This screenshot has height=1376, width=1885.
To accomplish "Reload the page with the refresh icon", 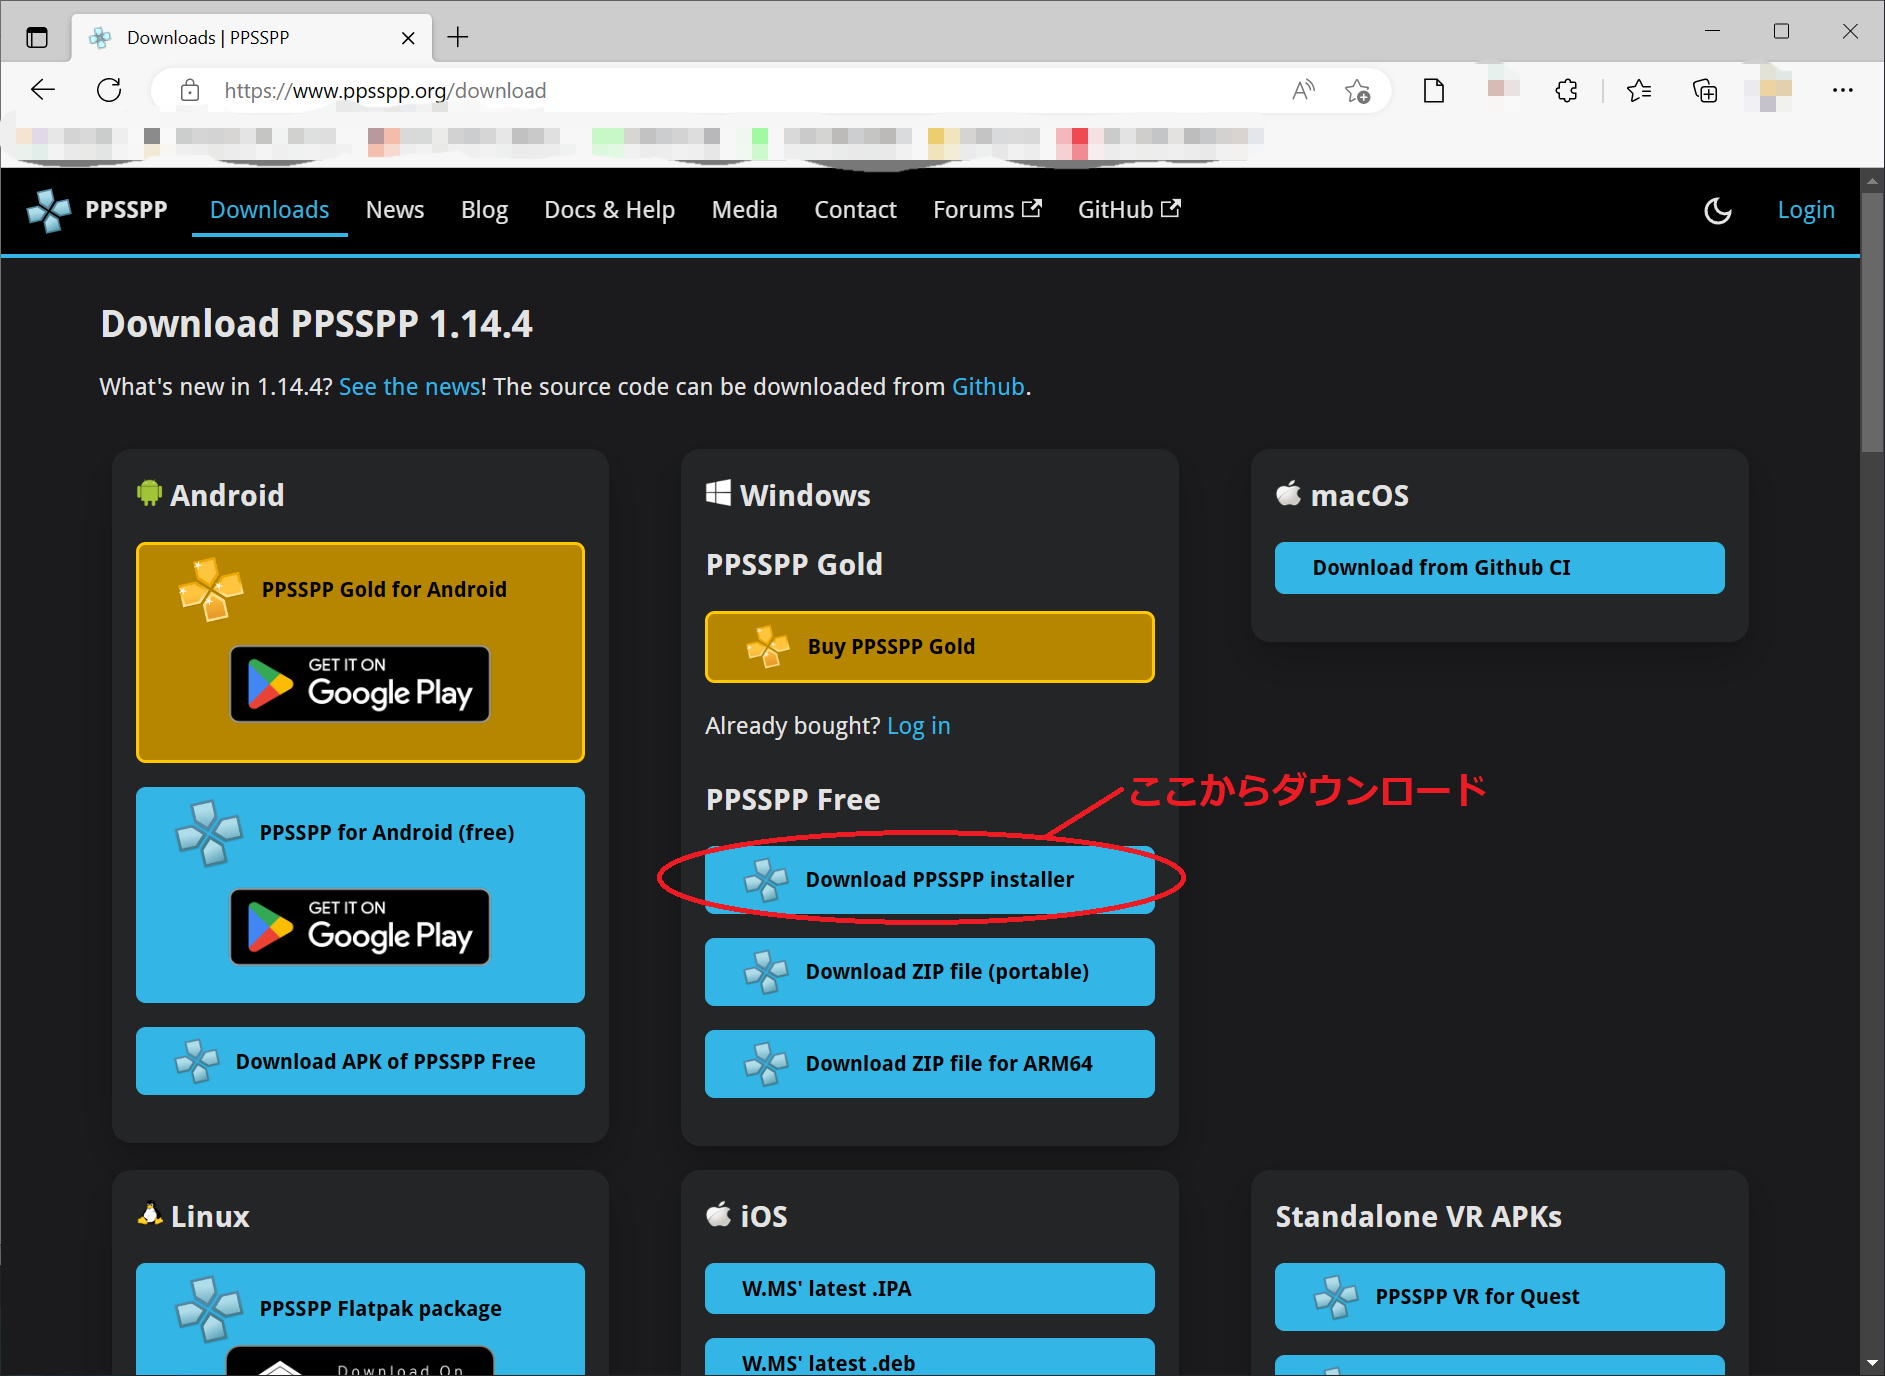I will pos(109,90).
